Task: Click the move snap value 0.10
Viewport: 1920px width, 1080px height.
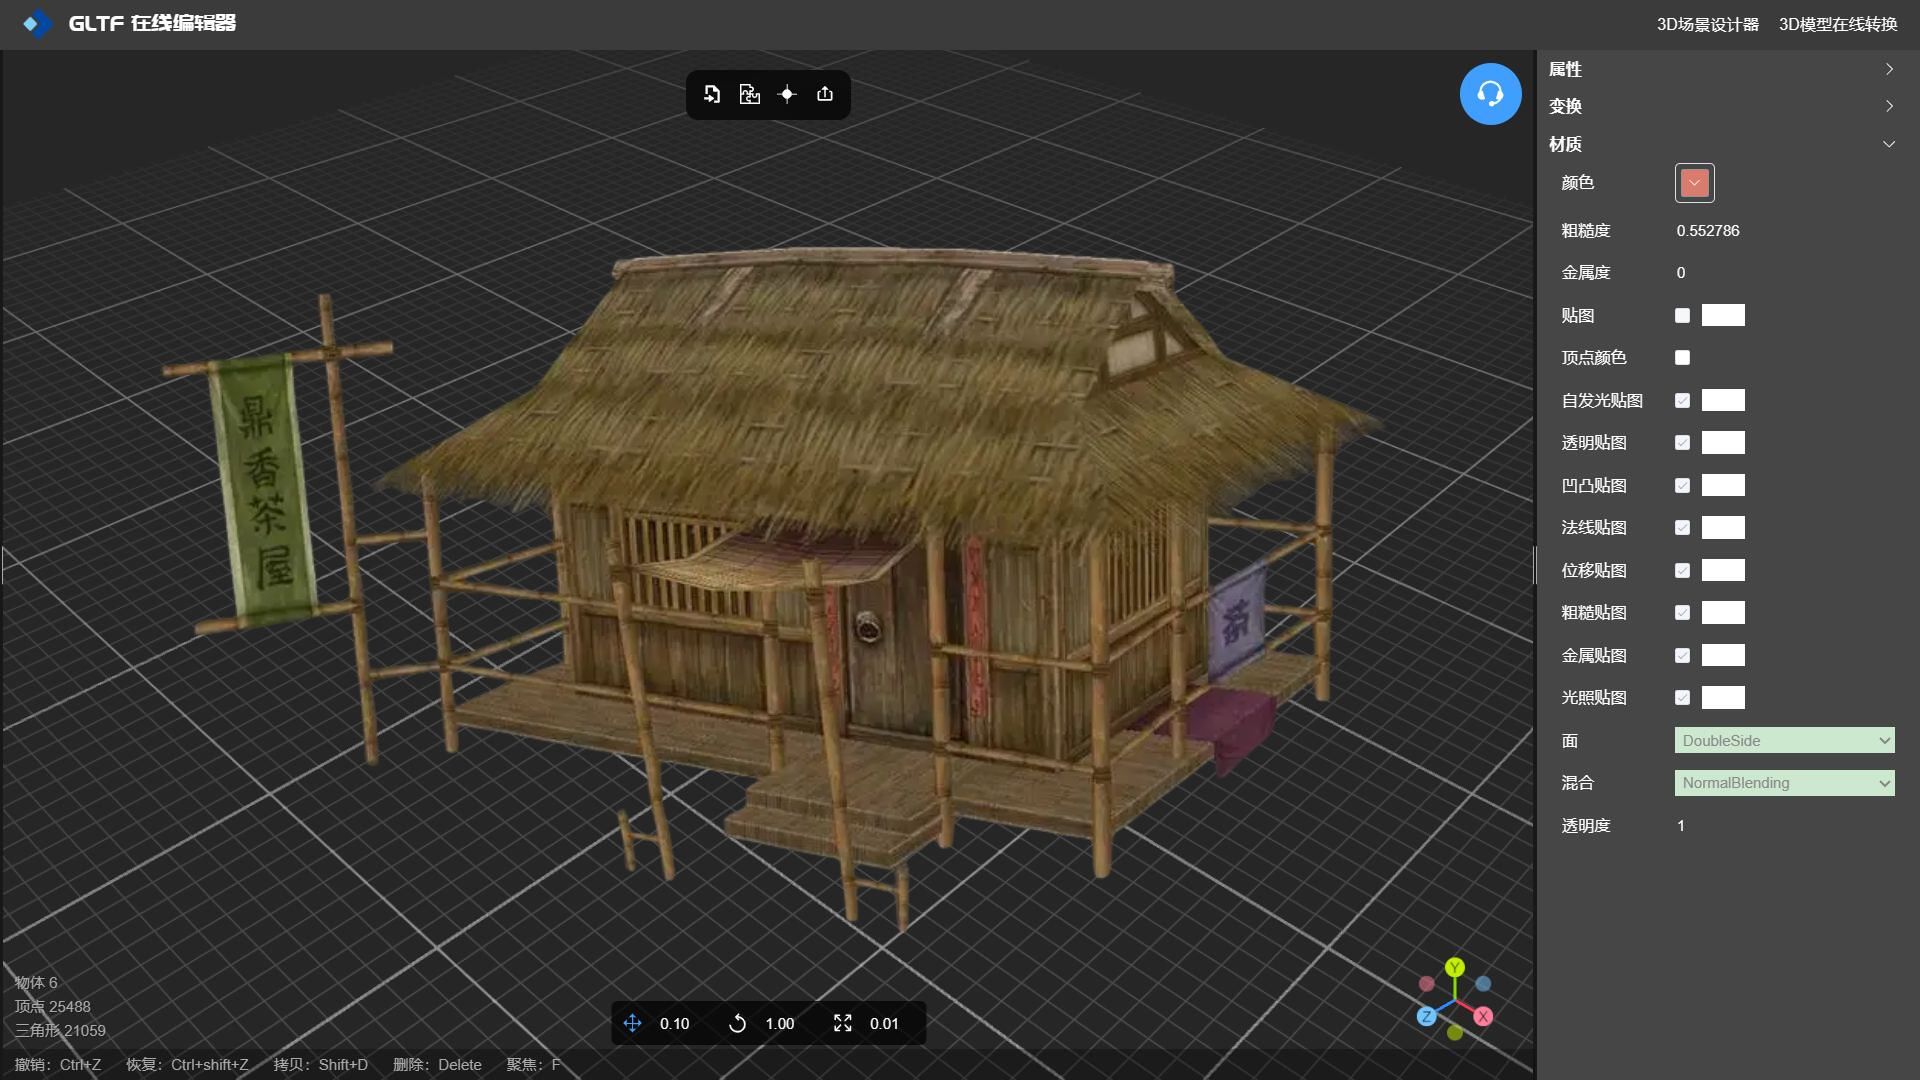Action: tap(674, 1023)
